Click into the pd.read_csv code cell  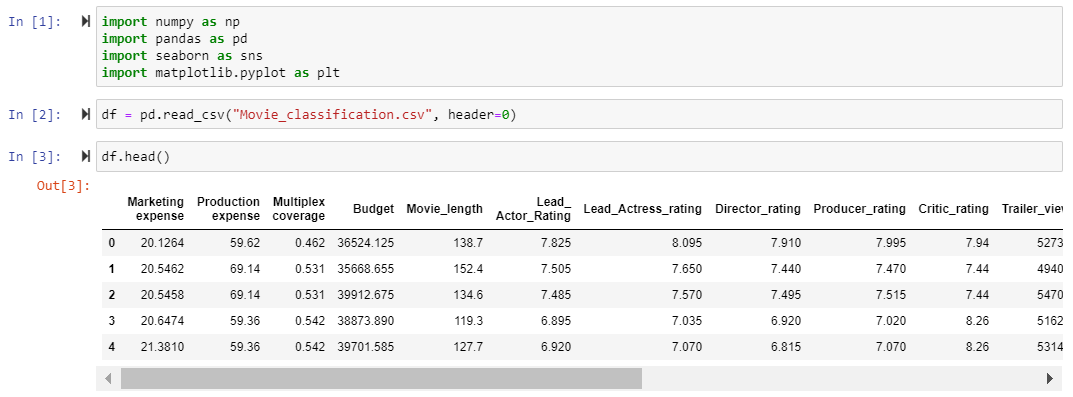pyautogui.click(x=579, y=114)
